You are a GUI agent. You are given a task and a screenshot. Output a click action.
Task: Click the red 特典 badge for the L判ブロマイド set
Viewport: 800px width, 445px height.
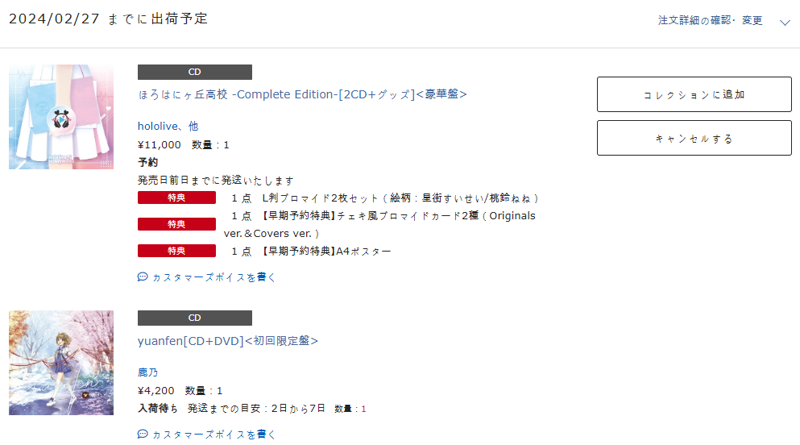[177, 197]
